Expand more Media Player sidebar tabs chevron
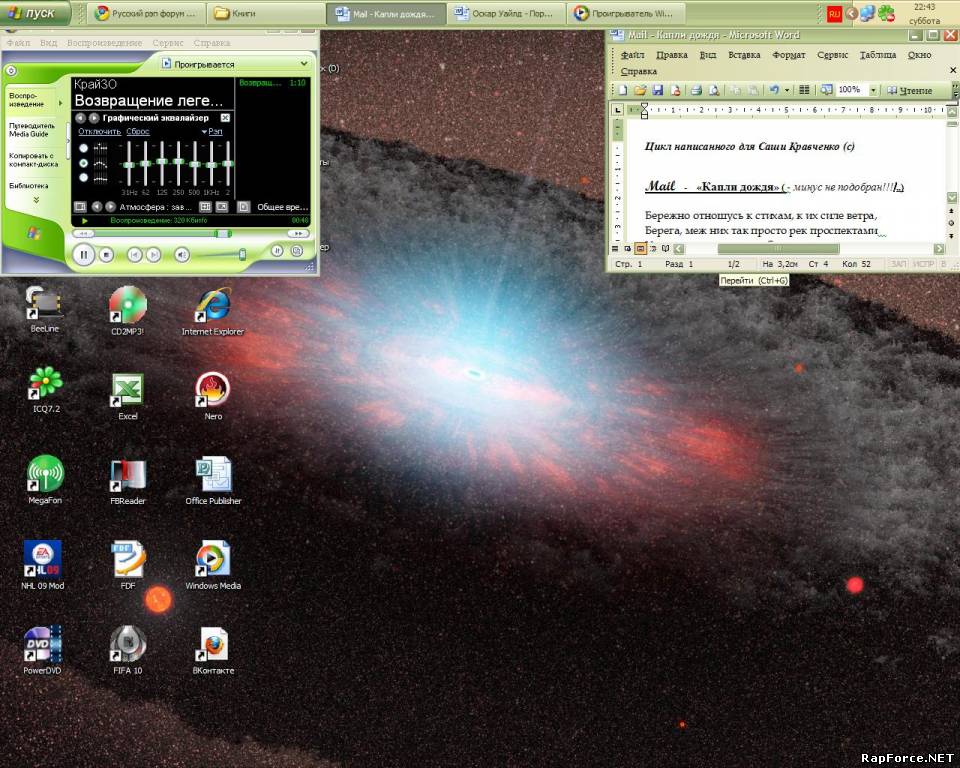Screen dimensions: 960x768 (36, 200)
